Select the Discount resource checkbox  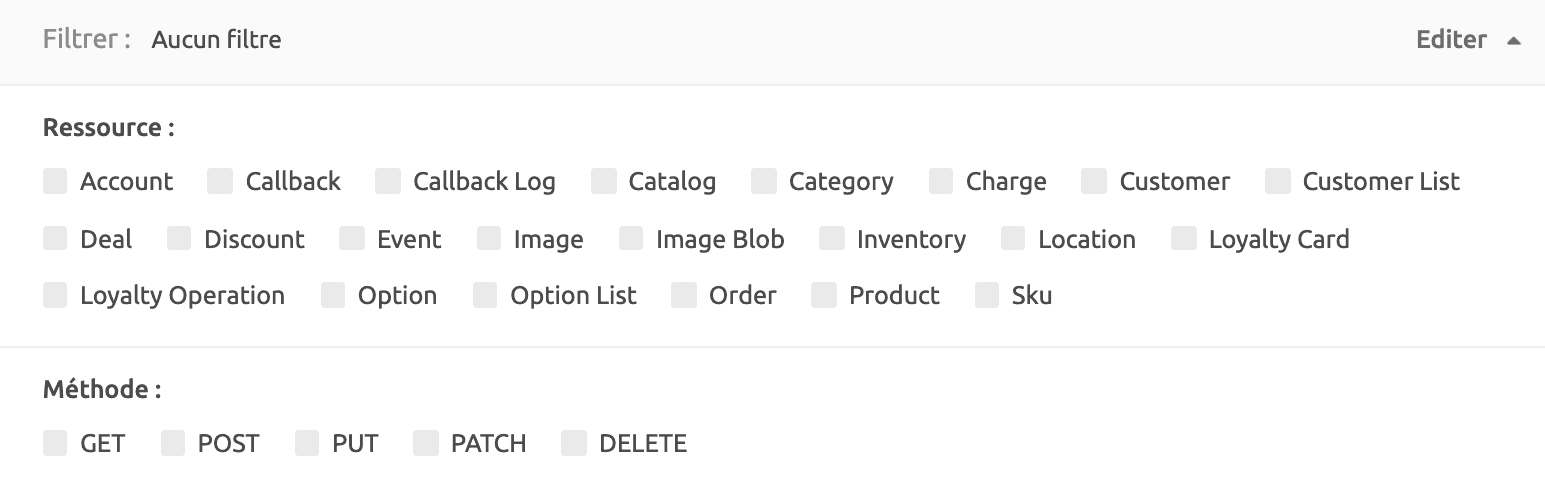(179, 239)
